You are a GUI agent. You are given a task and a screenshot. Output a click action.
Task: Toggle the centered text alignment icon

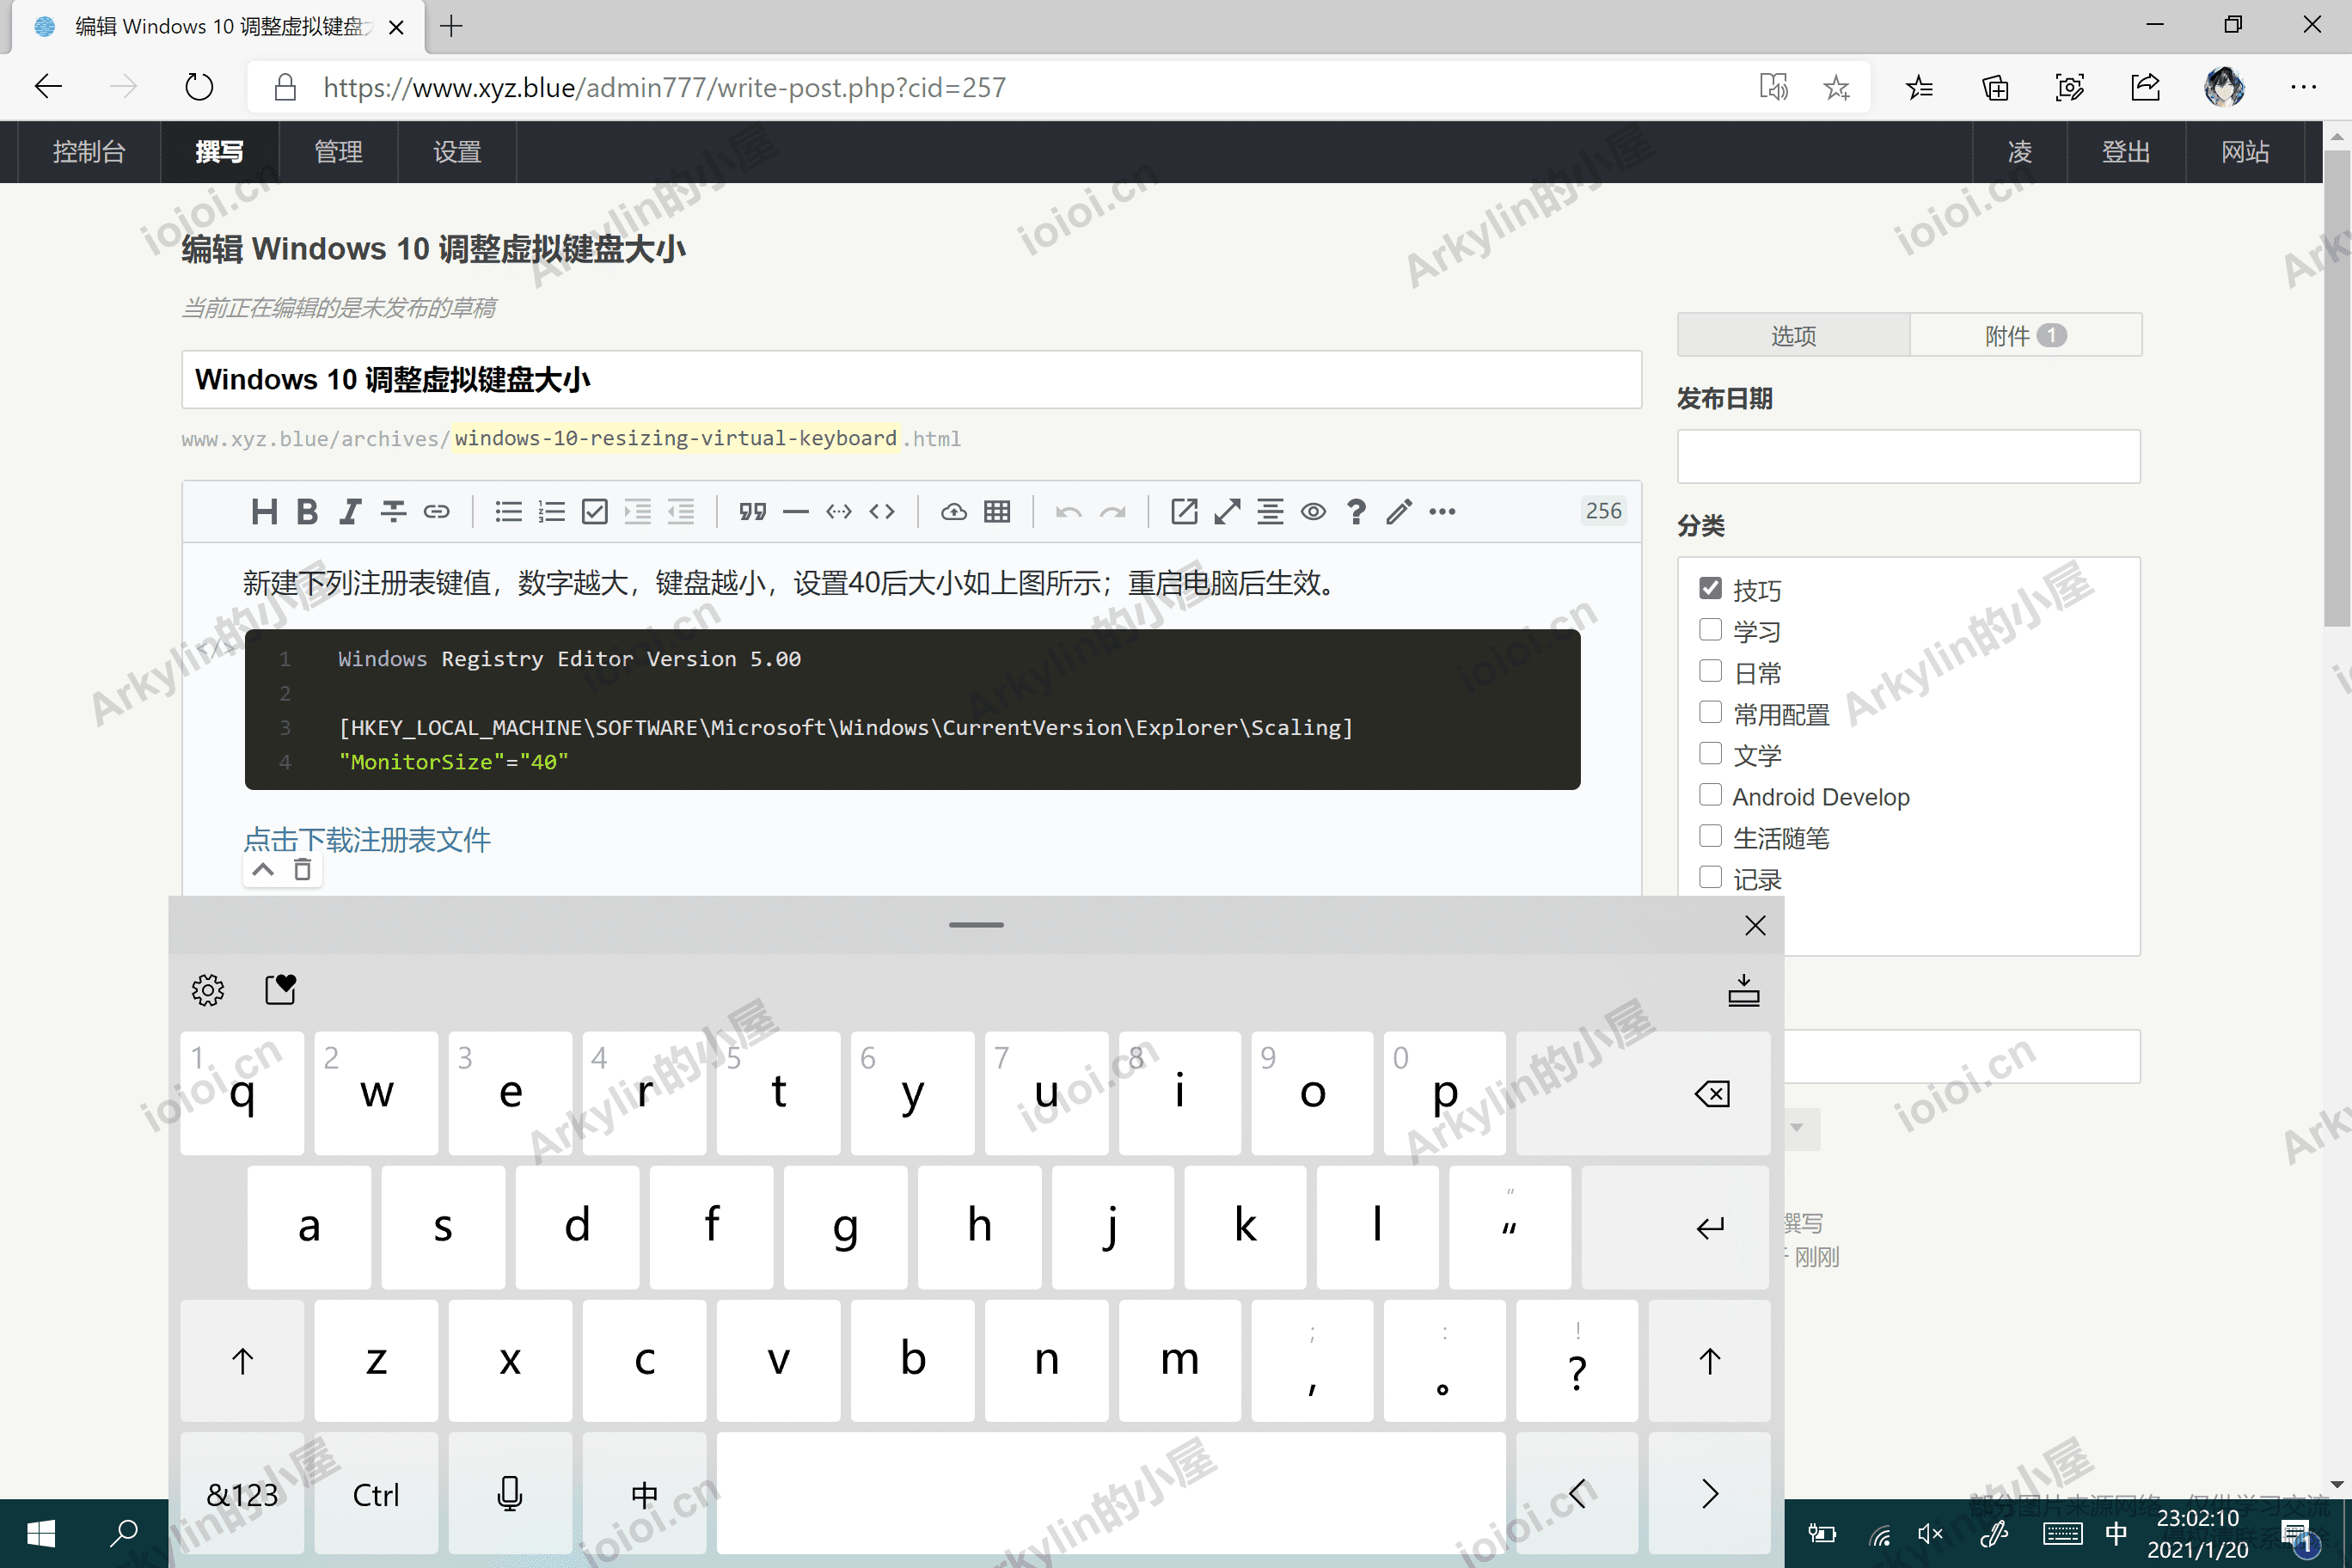pyautogui.click(x=1270, y=512)
